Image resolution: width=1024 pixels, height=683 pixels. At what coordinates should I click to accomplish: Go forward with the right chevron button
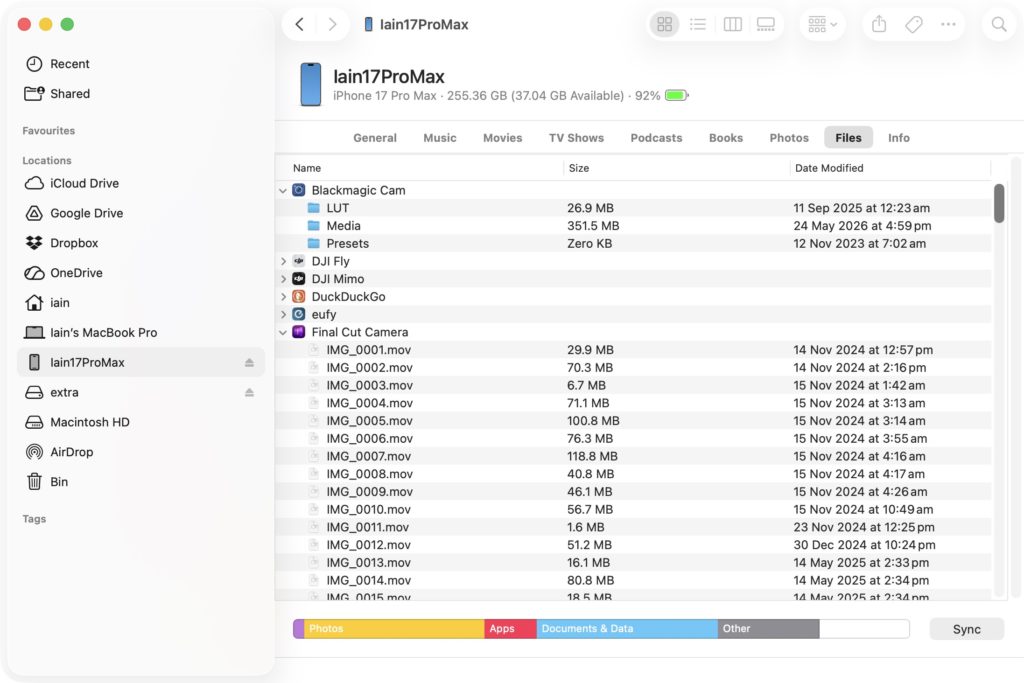(332, 24)
